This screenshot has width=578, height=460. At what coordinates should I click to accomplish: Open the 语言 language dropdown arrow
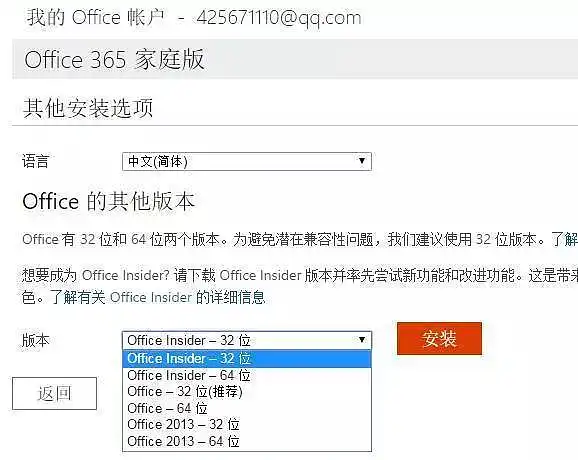tap(362, 161)
